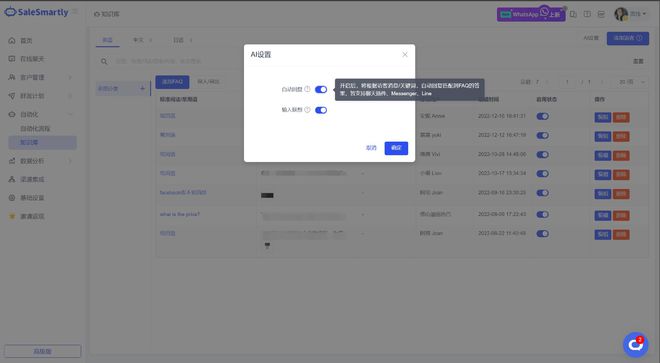Toggle the first switch in AI settings dialog
This screenshot has height=363, width=660.
pyautogui.click(x=321, y=89)
